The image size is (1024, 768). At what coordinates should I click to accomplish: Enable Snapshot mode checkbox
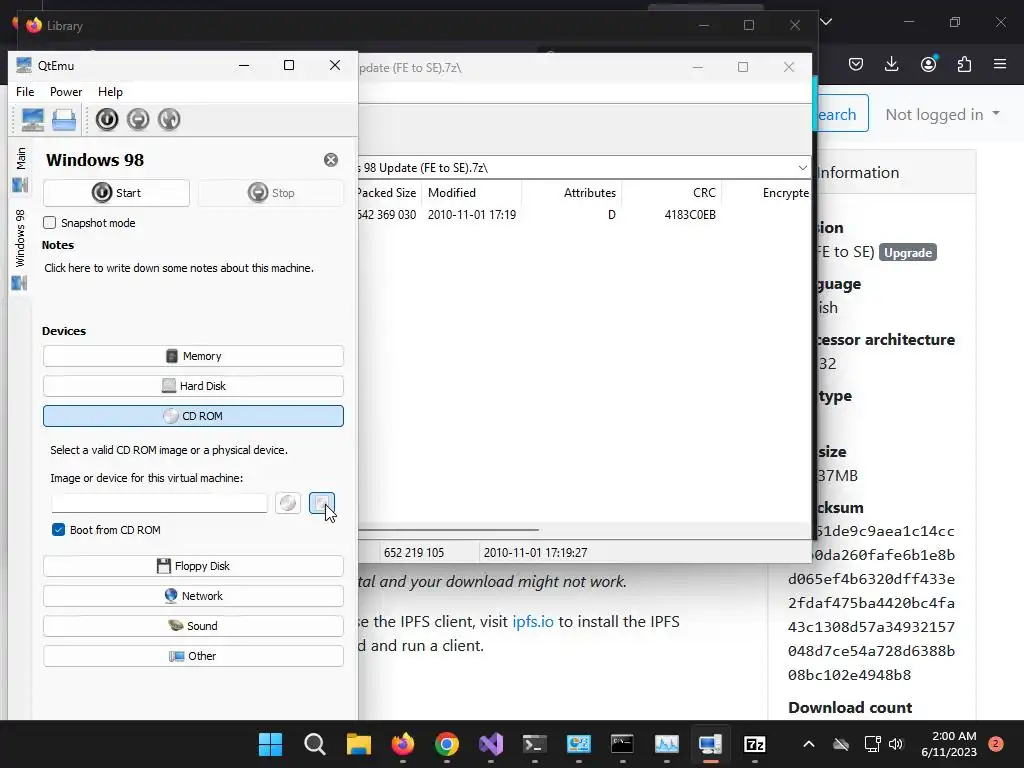coord(50,223)
